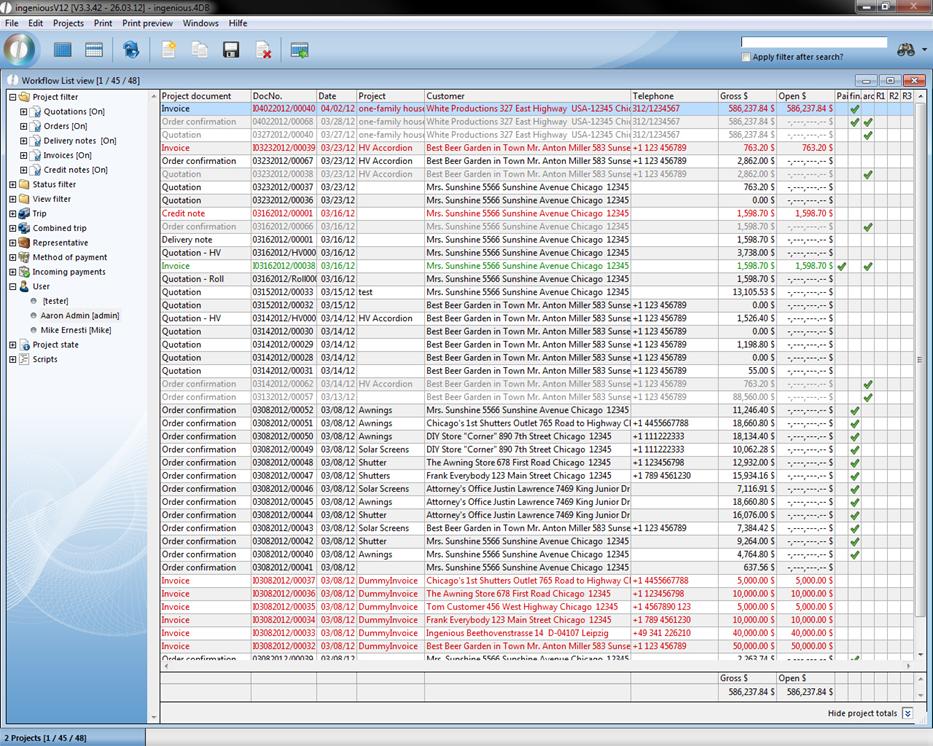Create a new document with the toolbar icon
Image resolution: width=933 pixels, height=746 pixels.
point(169,50)
